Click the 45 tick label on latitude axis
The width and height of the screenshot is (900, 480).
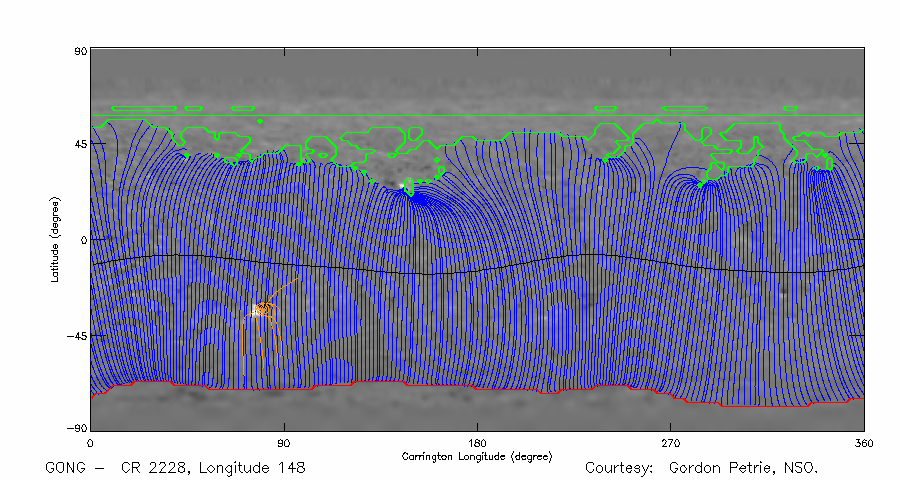80,144
